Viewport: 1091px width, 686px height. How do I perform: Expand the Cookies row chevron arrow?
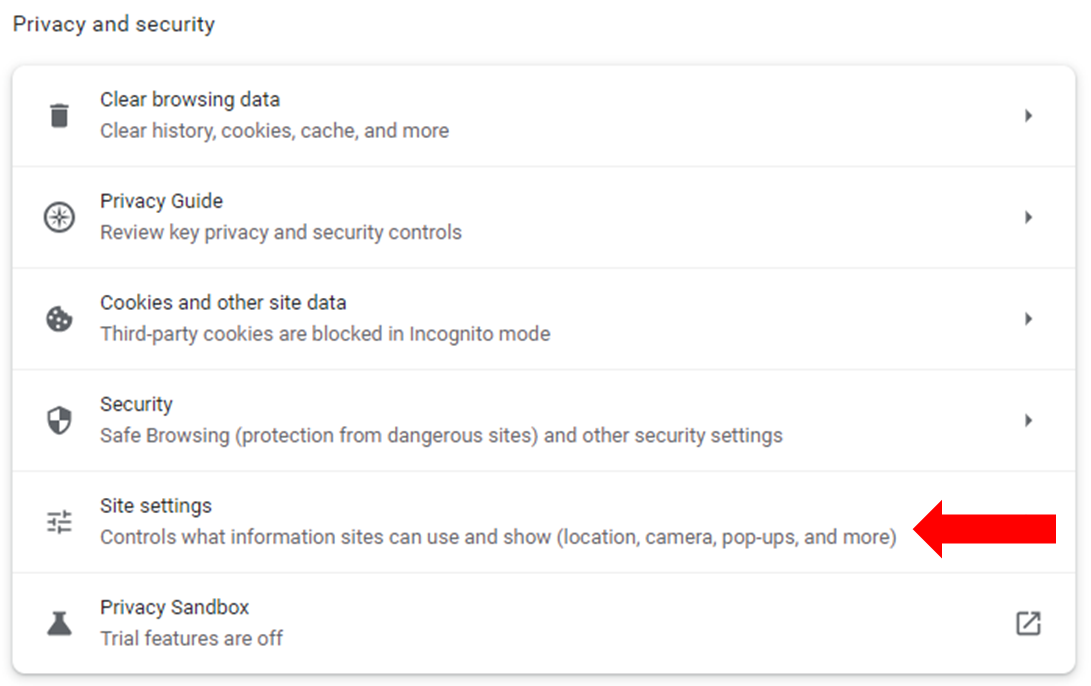1028,319
